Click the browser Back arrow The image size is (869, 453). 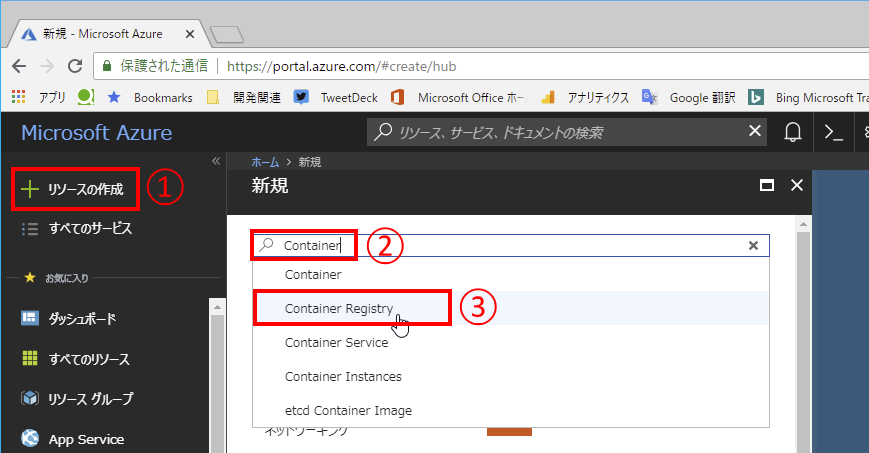point(19,67)
